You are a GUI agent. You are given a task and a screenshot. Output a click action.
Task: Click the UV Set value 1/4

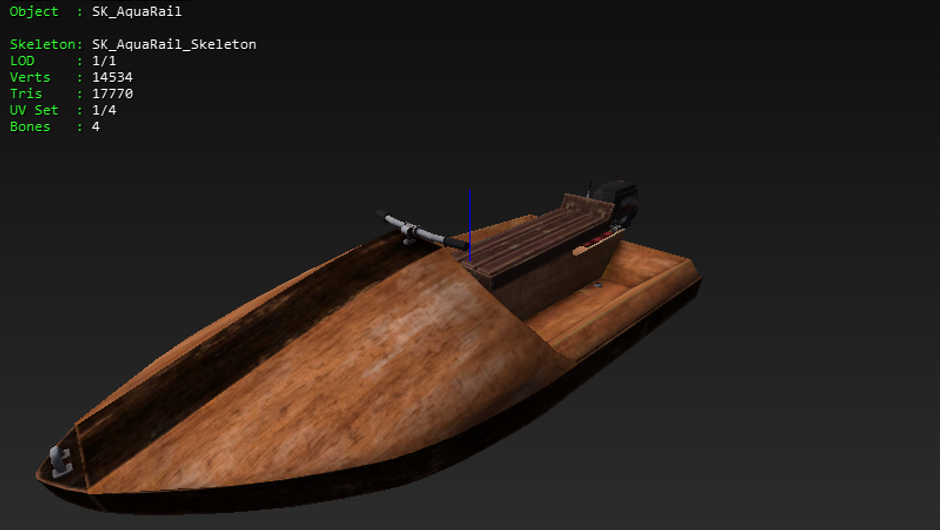click(x=104, y=110)
